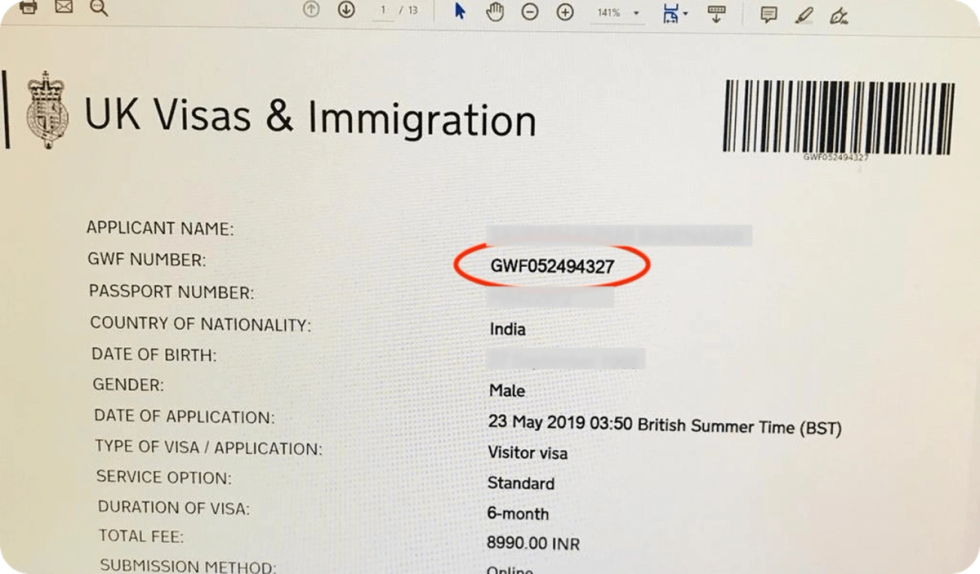980x574 pixels.
Task: Activate the hand pan tool
Action: tap(495, 12)
